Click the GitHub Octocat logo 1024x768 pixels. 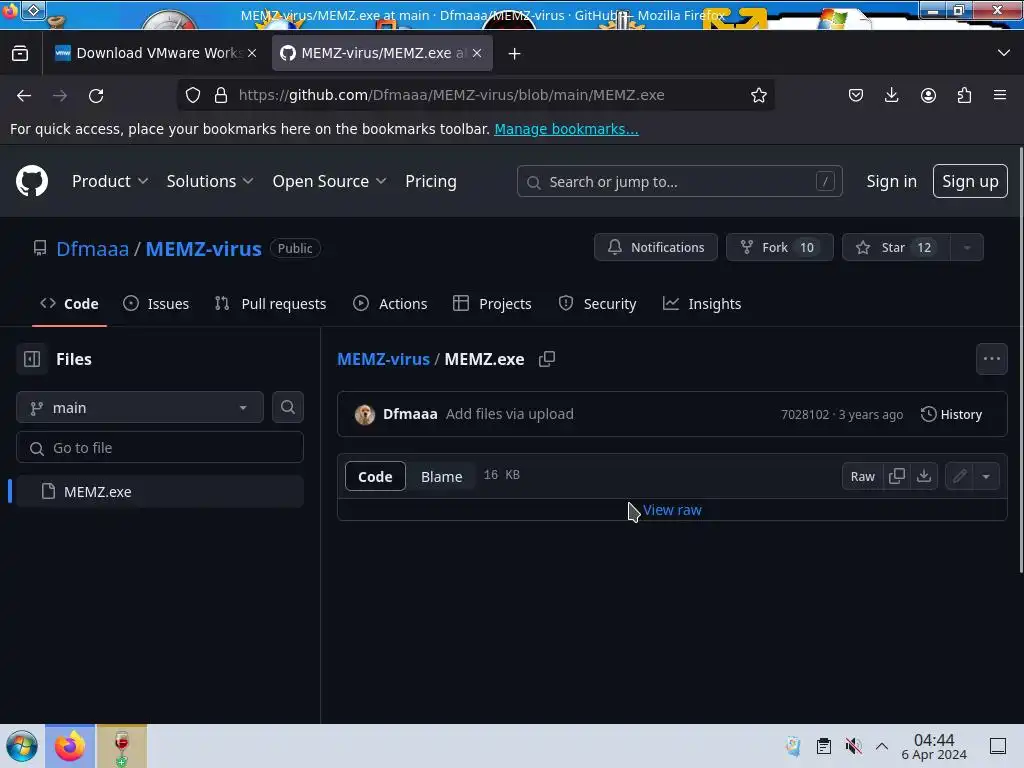(32, 181)
